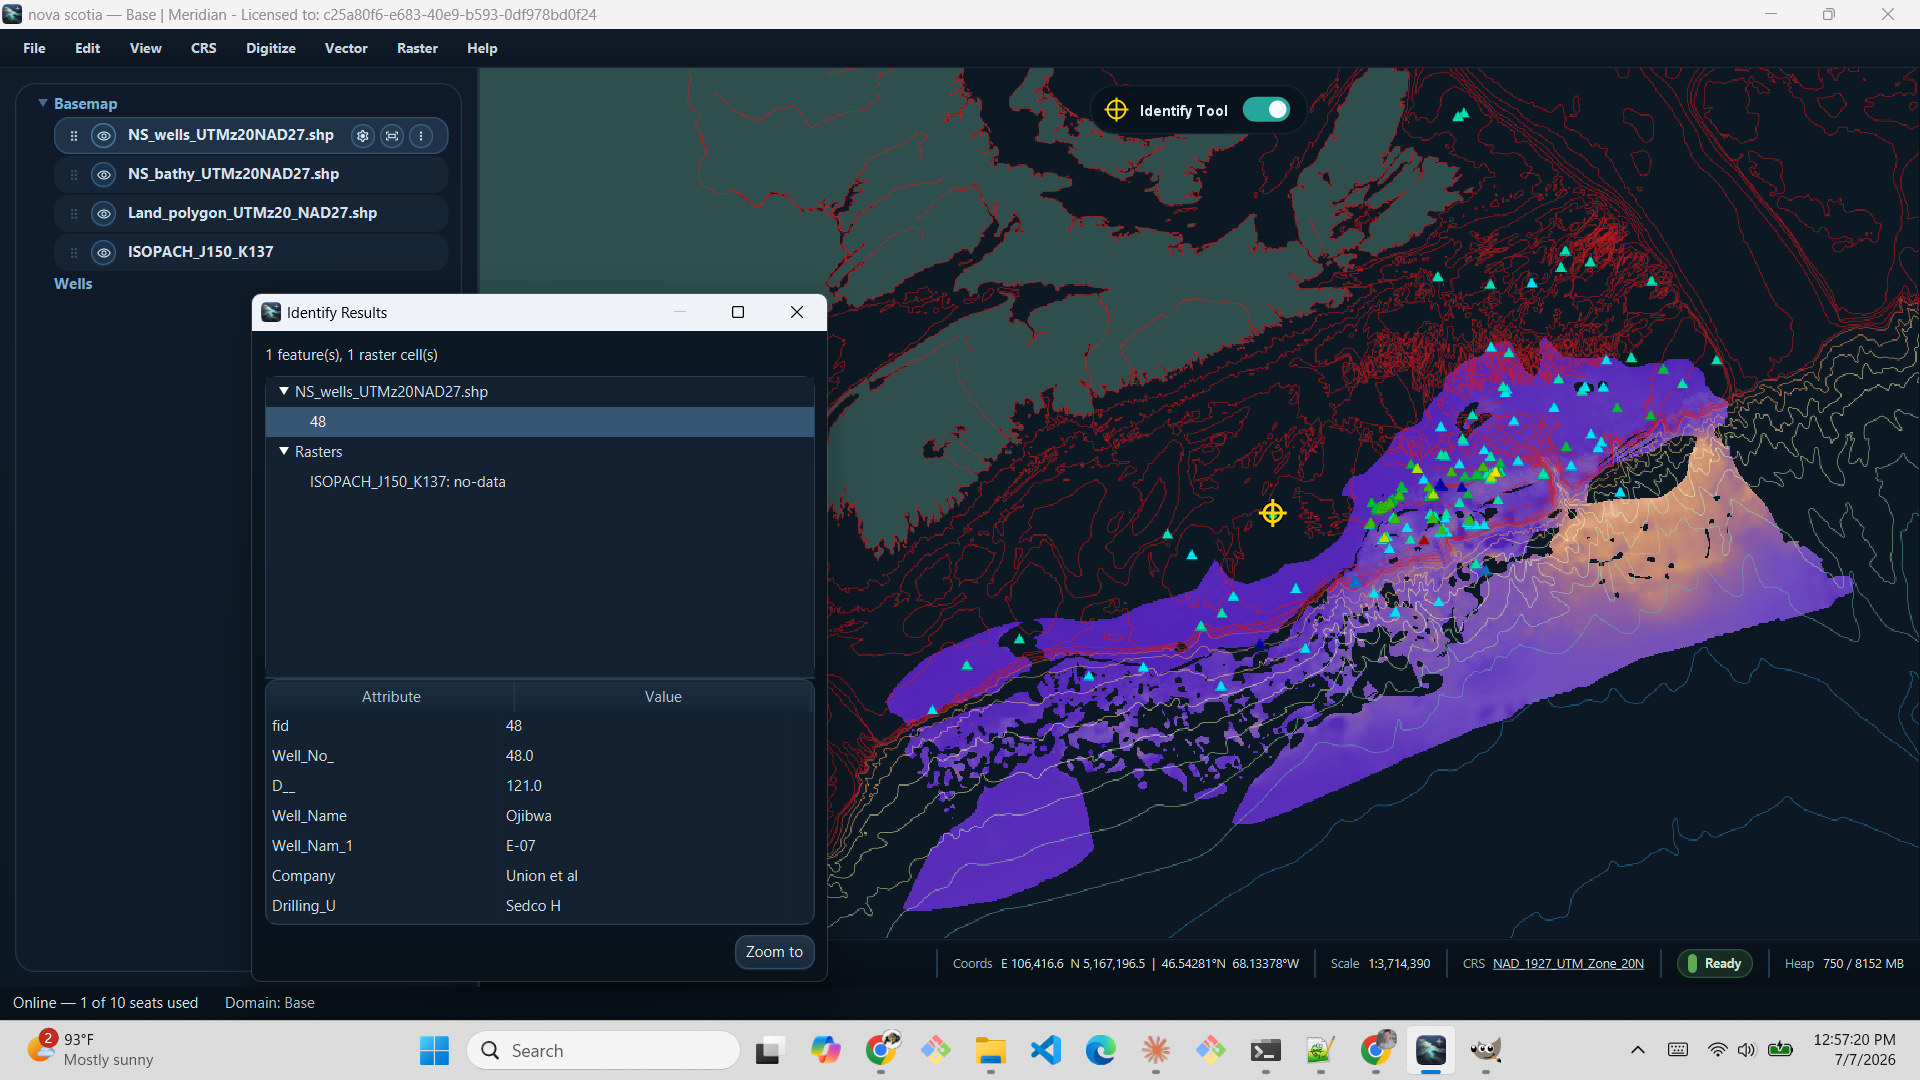Open the clock showing 12:57:20 PM

point(1854,1050)
